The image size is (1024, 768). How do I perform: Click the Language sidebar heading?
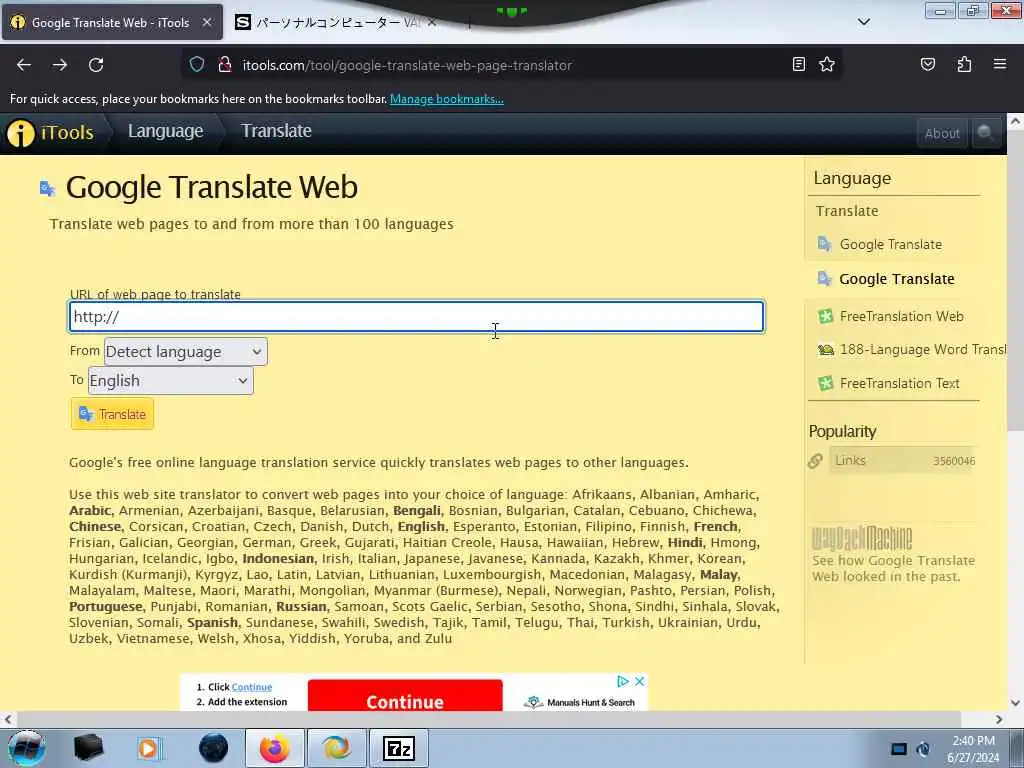pos(852,178)
